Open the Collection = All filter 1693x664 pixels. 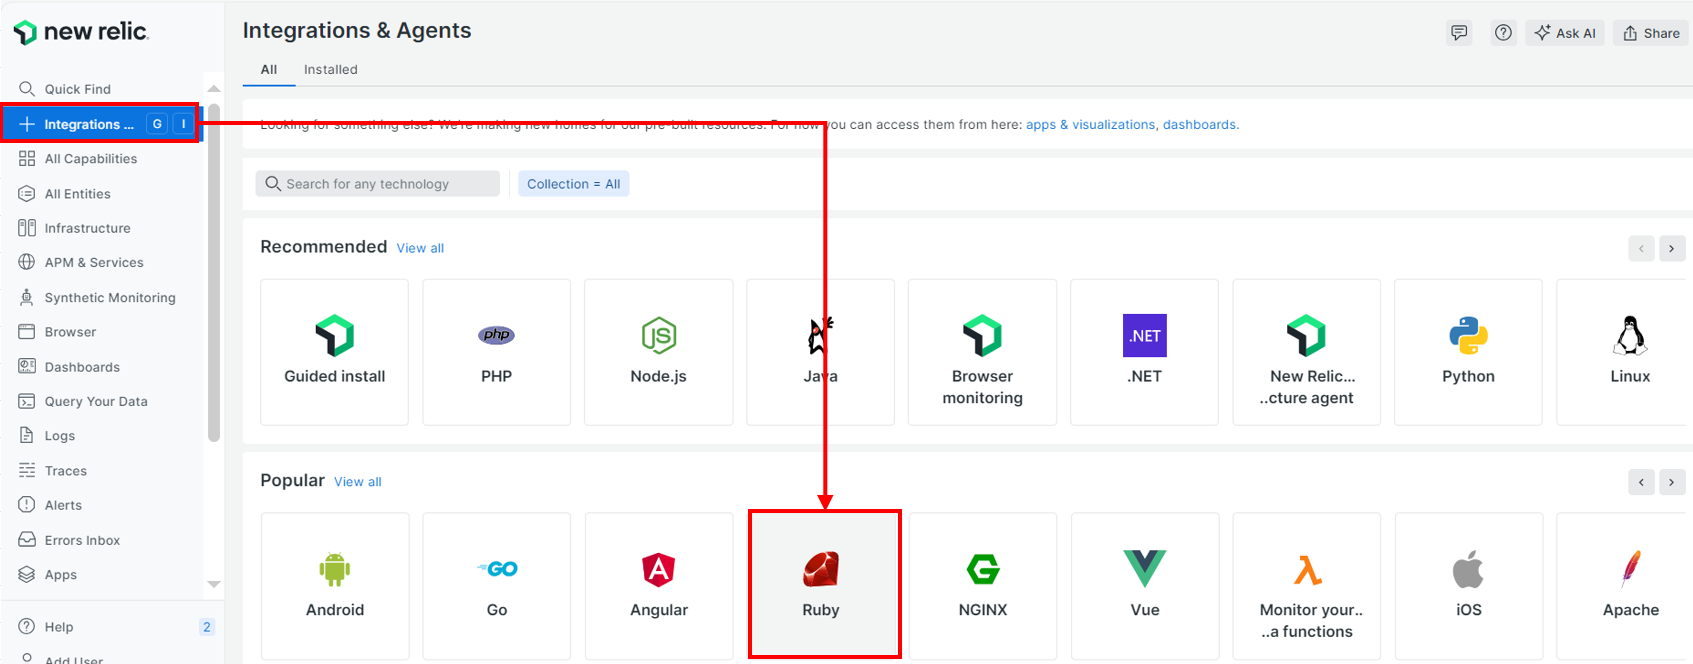574,184
